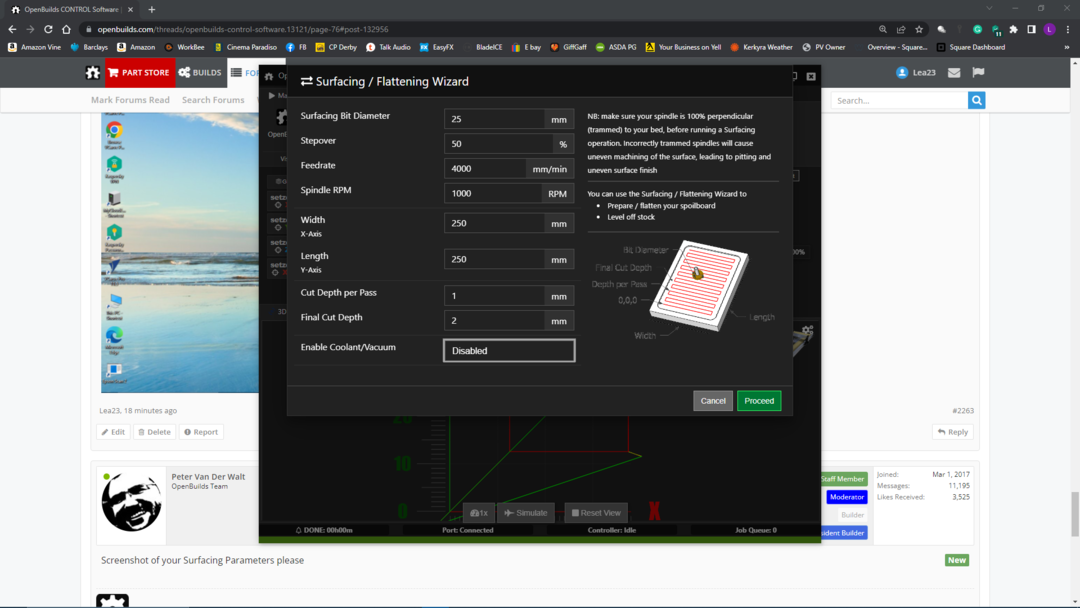Open a new browser tab

tap(152, 9)
